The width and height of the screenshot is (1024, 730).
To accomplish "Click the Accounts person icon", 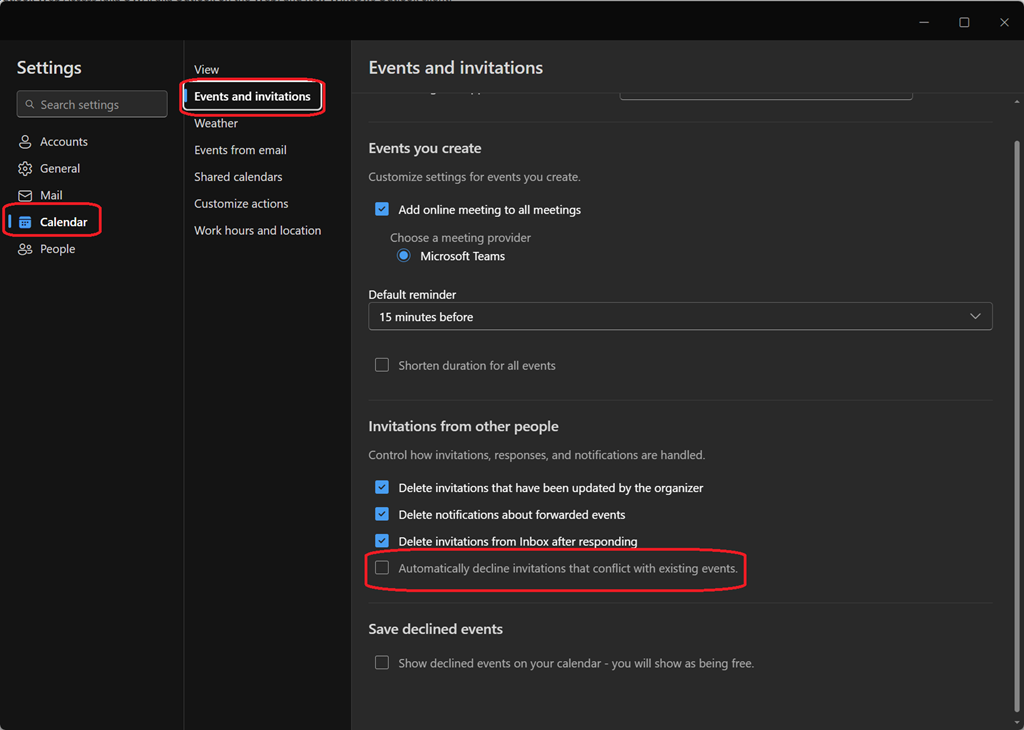I will (x=26, y=142).
